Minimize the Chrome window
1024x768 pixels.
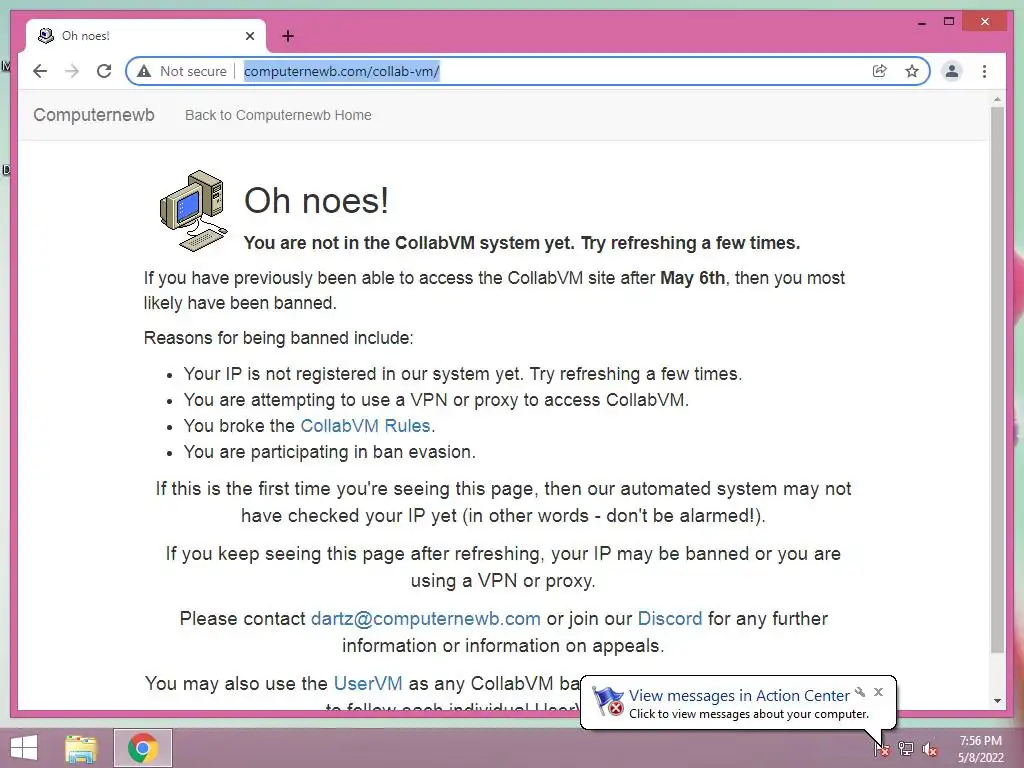pos(921,22)
